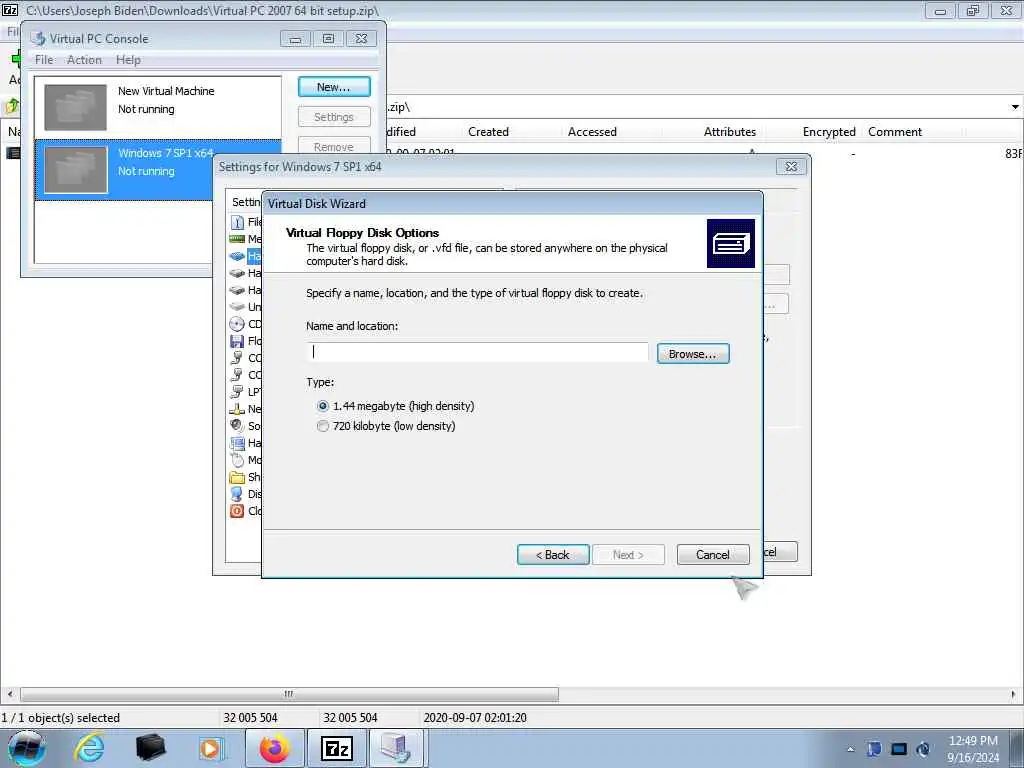1024x768 pixels.
Task: Open Windows Media Player from taskbar
Action: [212, 748]
